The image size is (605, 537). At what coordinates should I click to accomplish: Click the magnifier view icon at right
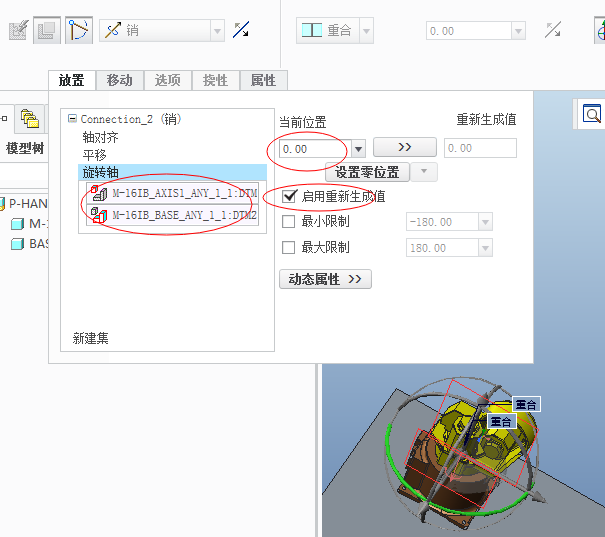[592, 114]
